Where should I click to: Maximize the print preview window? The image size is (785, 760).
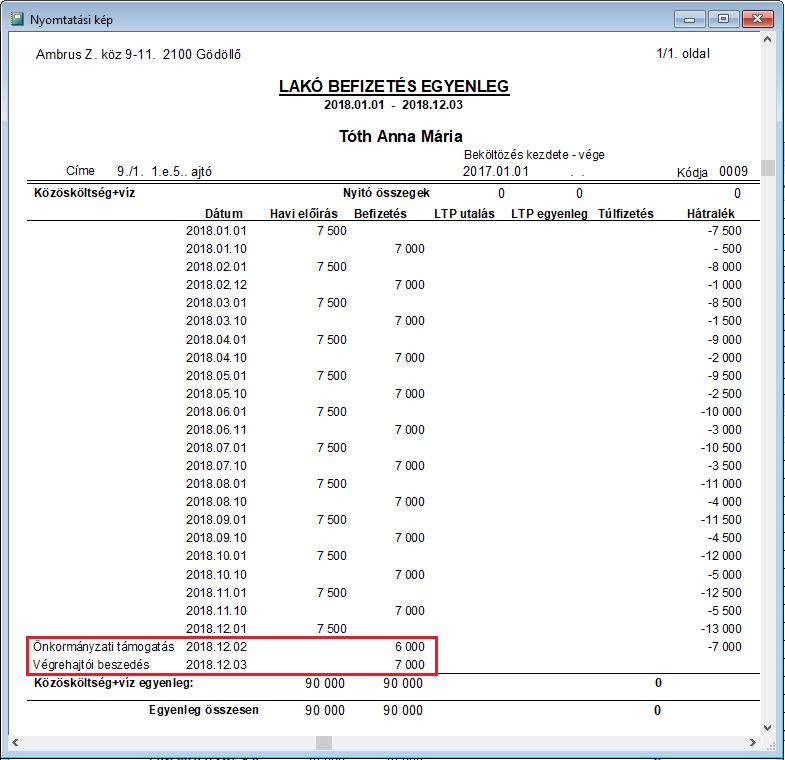(722, 18)
